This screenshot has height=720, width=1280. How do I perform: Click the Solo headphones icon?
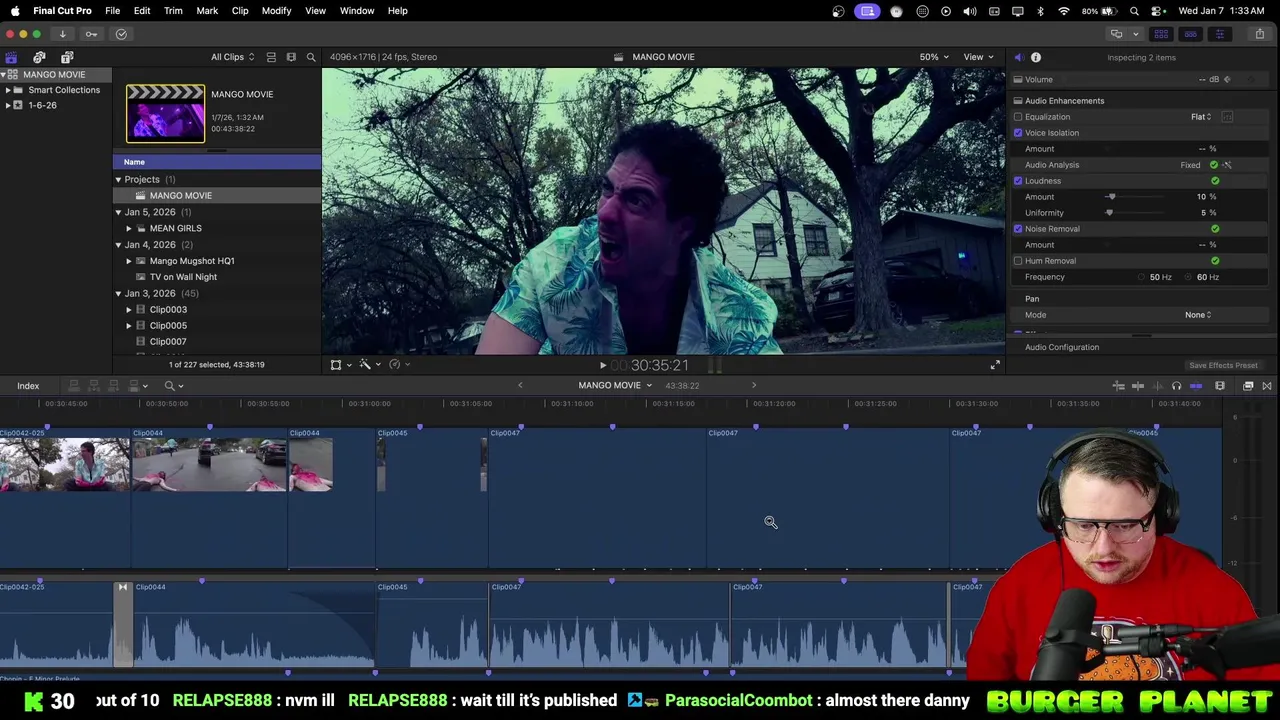tap(1176, 386)
